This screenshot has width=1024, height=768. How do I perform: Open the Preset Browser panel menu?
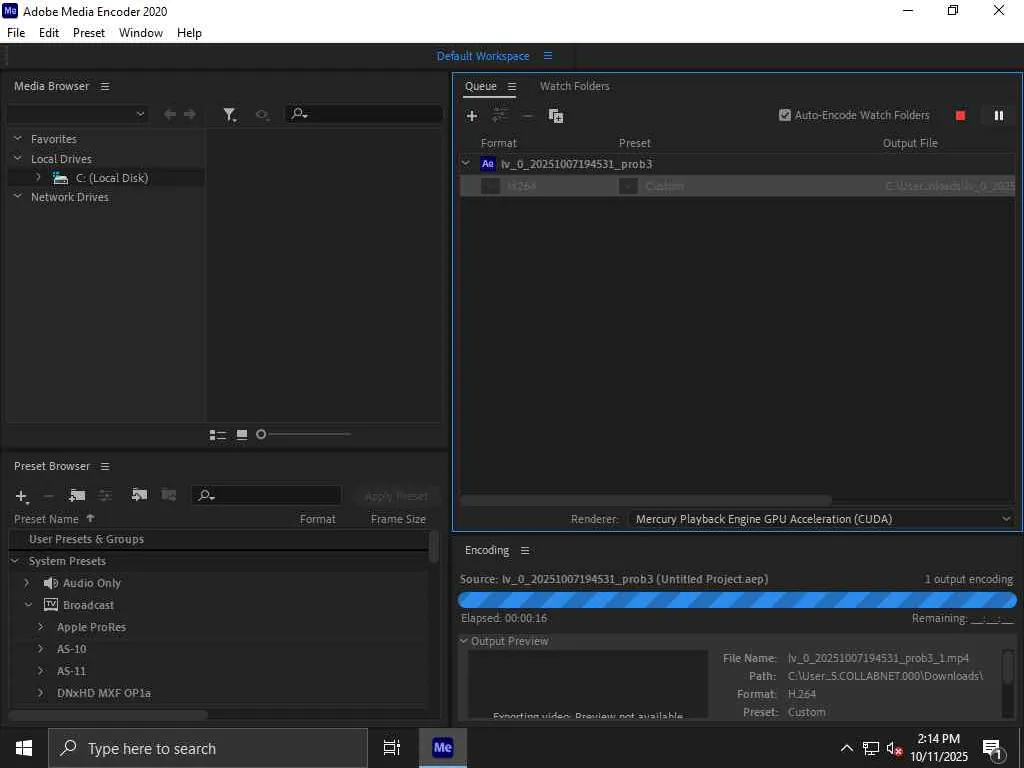[x=105, y=466]
